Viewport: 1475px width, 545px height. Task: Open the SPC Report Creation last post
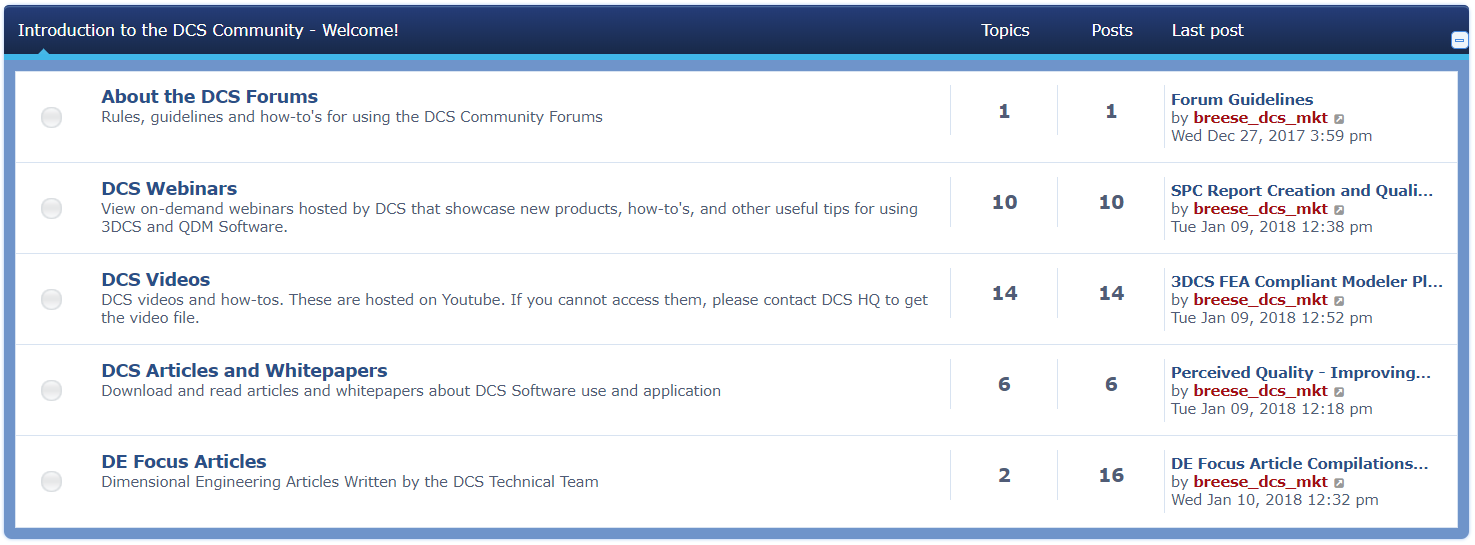tap(1302, 190)
